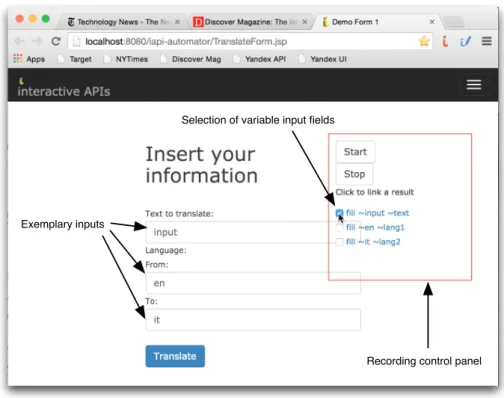The image size is (504, 398).
Task: Click the macOS green maximize button
Action: [46, 19]
